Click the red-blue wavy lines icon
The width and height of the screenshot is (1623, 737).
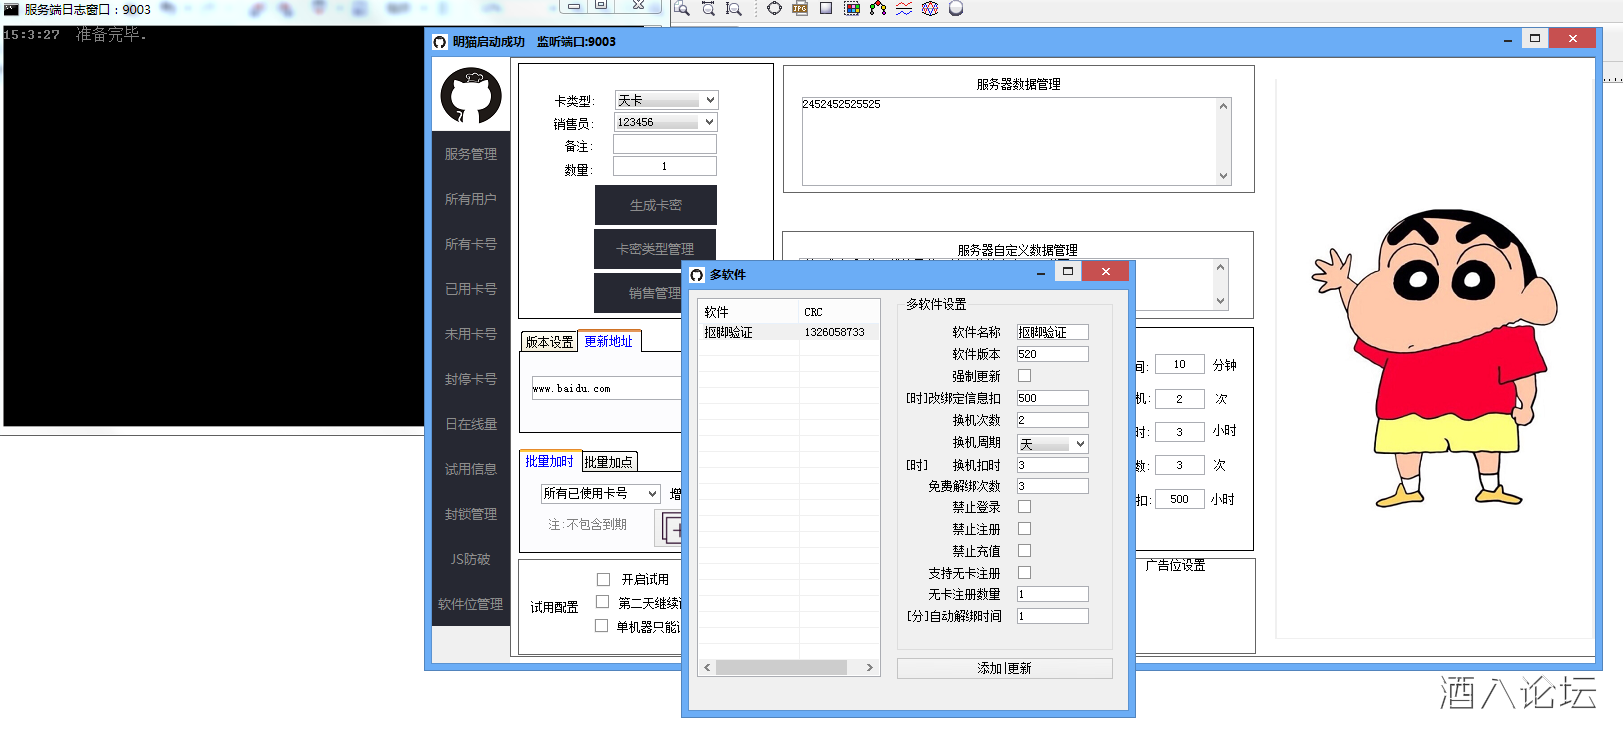click(x=904, y=8)
